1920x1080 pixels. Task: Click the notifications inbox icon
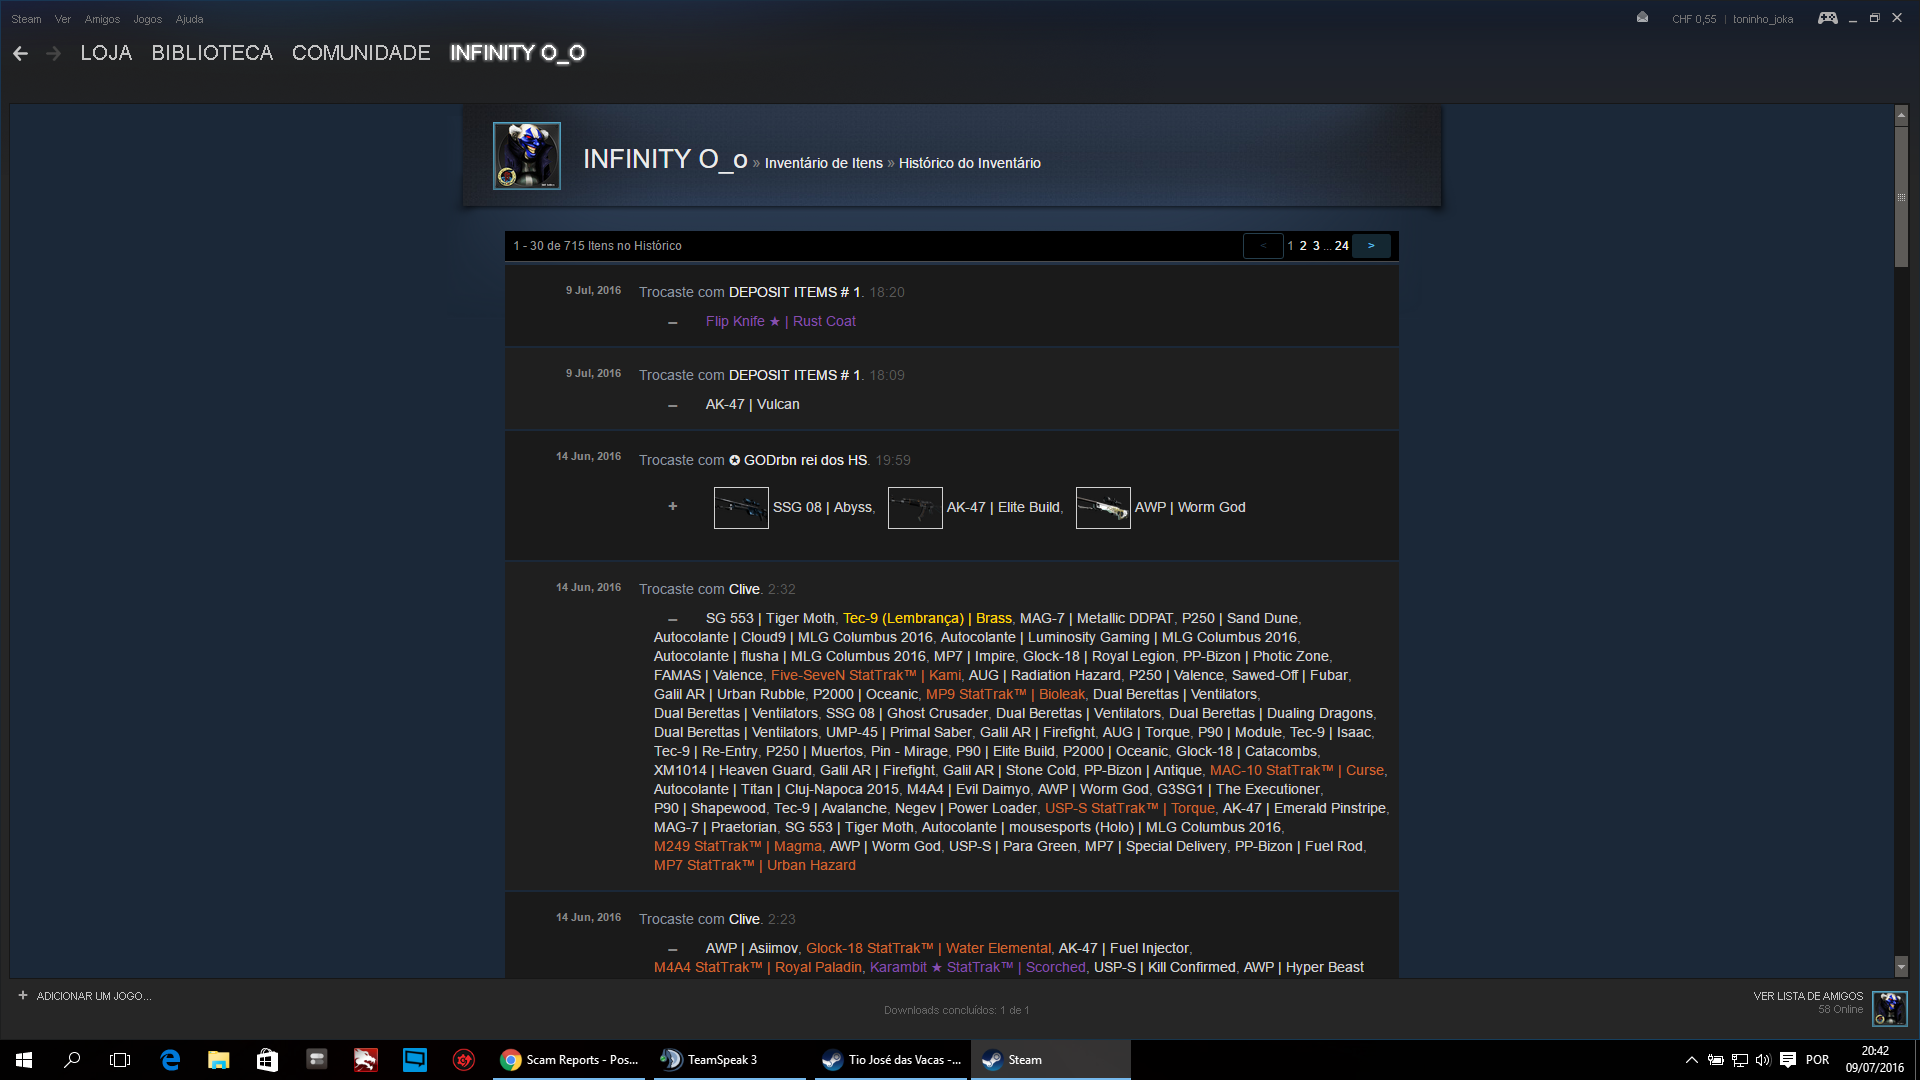click(x=1642, y=18)
